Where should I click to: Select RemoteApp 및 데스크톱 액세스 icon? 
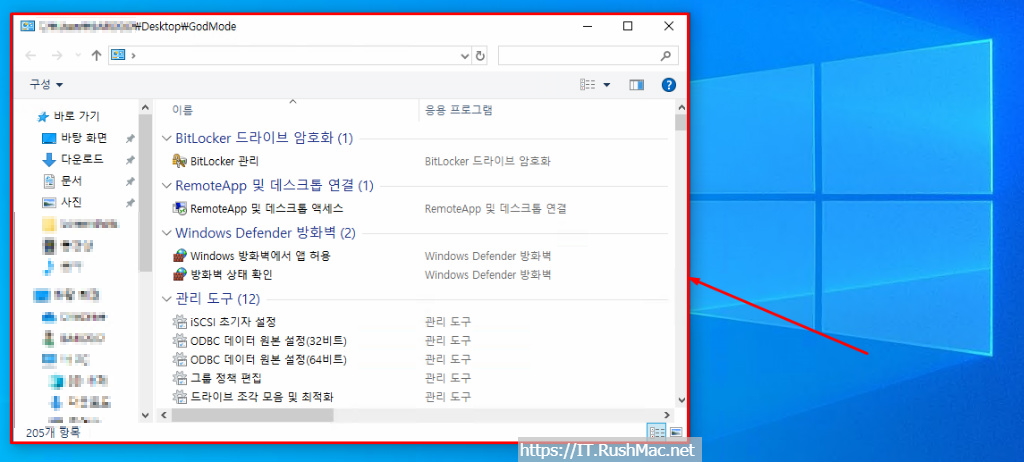(180, 208)
